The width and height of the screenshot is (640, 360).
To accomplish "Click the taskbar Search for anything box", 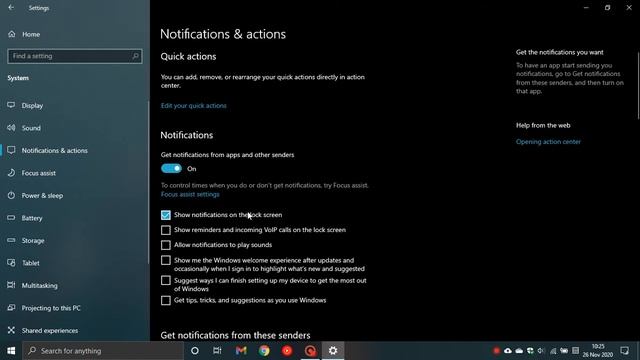I will (x=103, y=351).
